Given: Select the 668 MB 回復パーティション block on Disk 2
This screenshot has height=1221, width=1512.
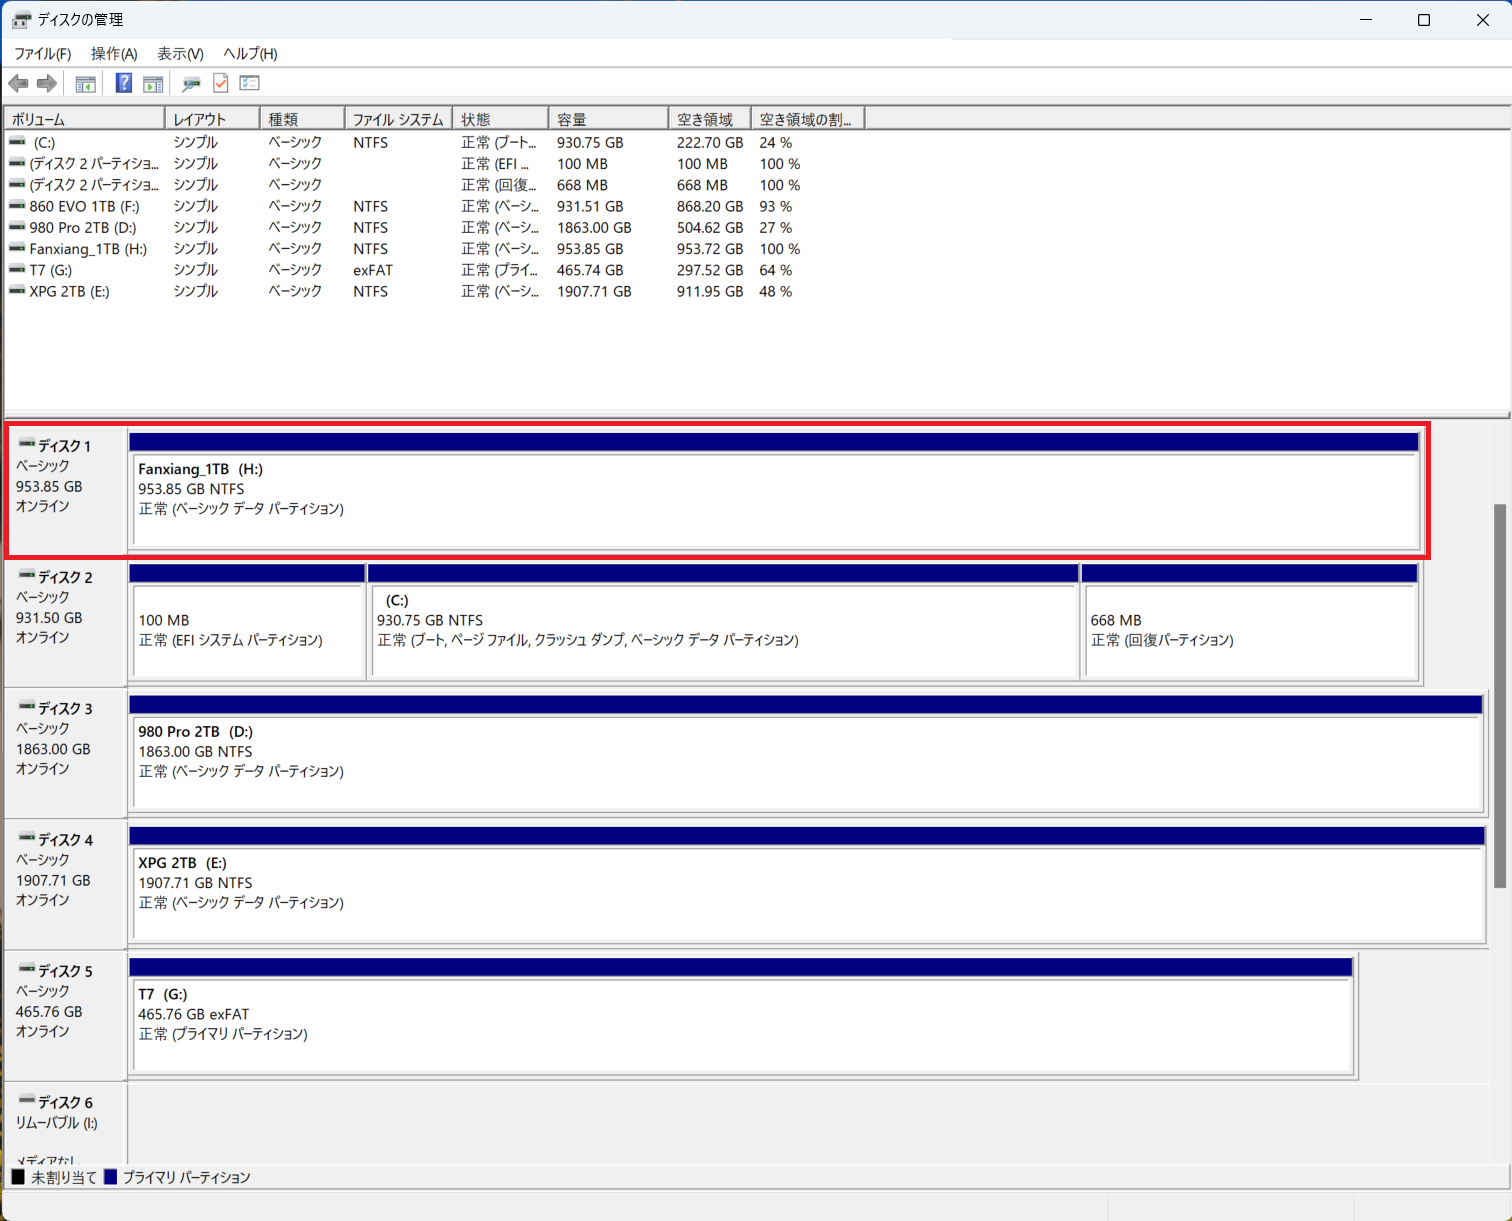Looking at the screenshot, I should [x=1250, y=621].
